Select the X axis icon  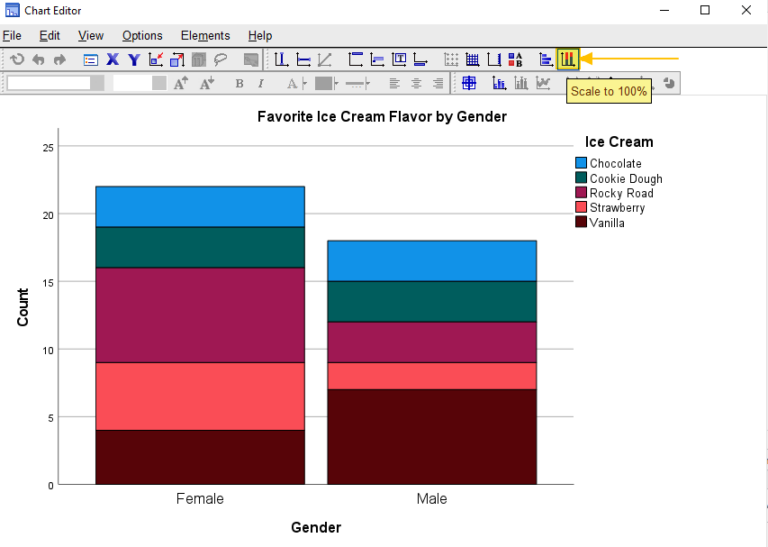(x=113, y=60)
